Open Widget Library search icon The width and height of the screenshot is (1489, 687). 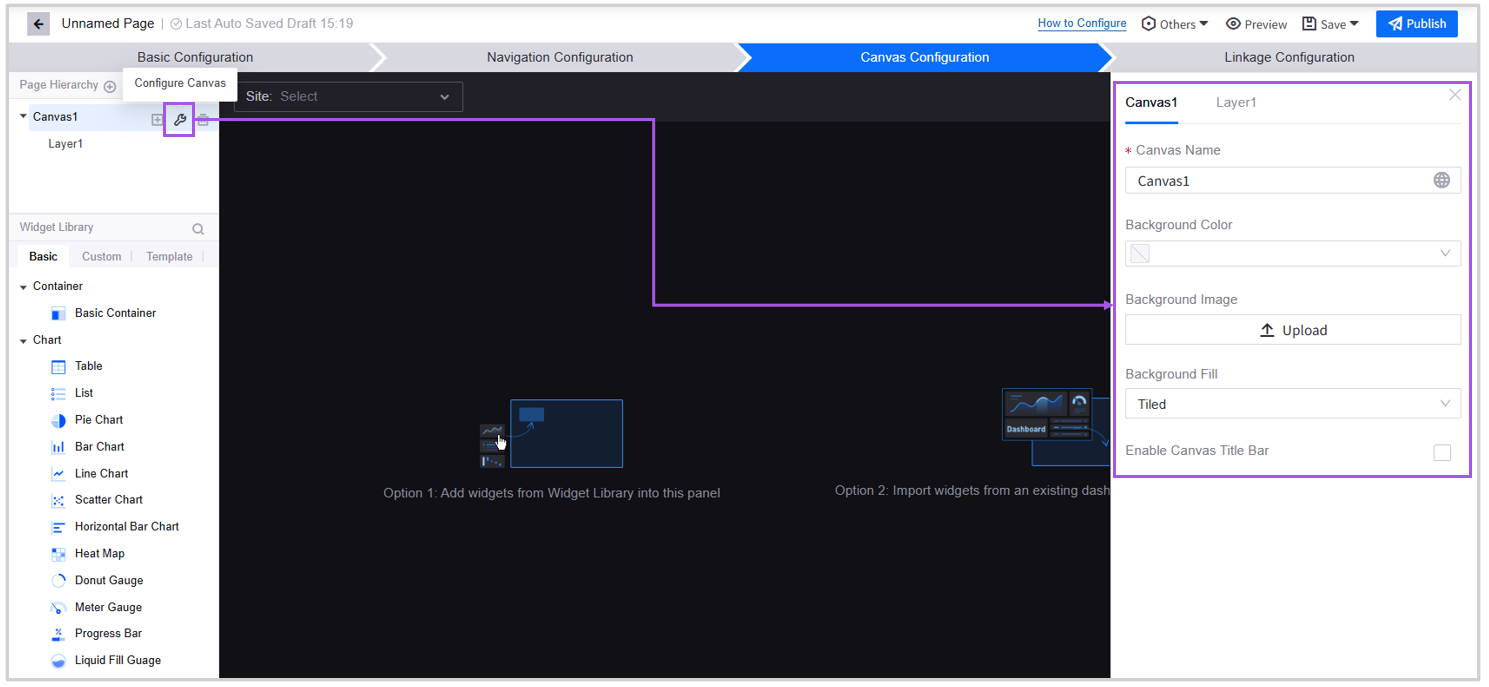tap(198, 229)
